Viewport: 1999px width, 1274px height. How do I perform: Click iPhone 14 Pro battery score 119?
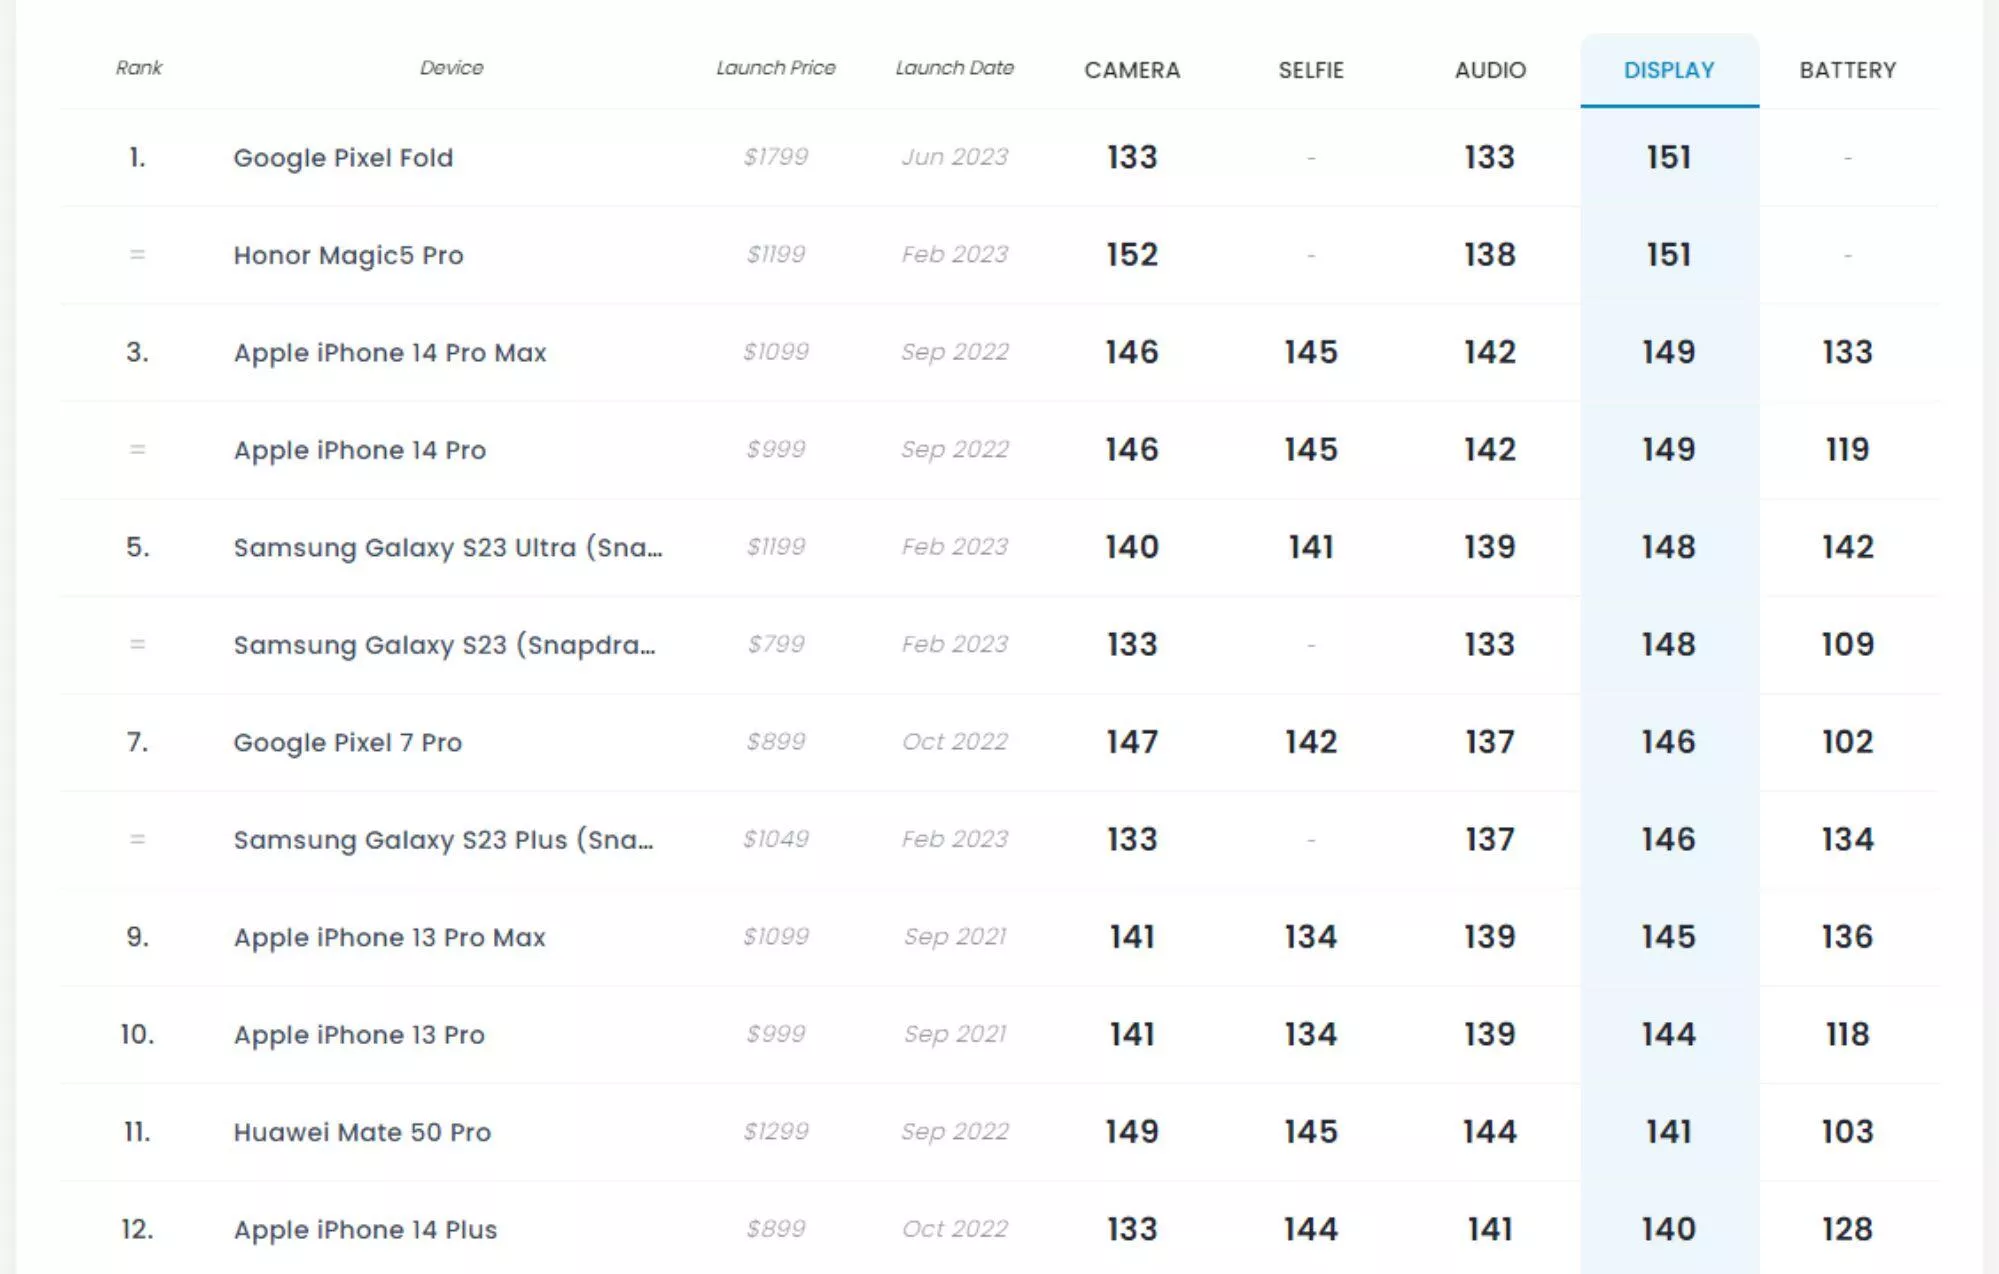click(1848, 449)
